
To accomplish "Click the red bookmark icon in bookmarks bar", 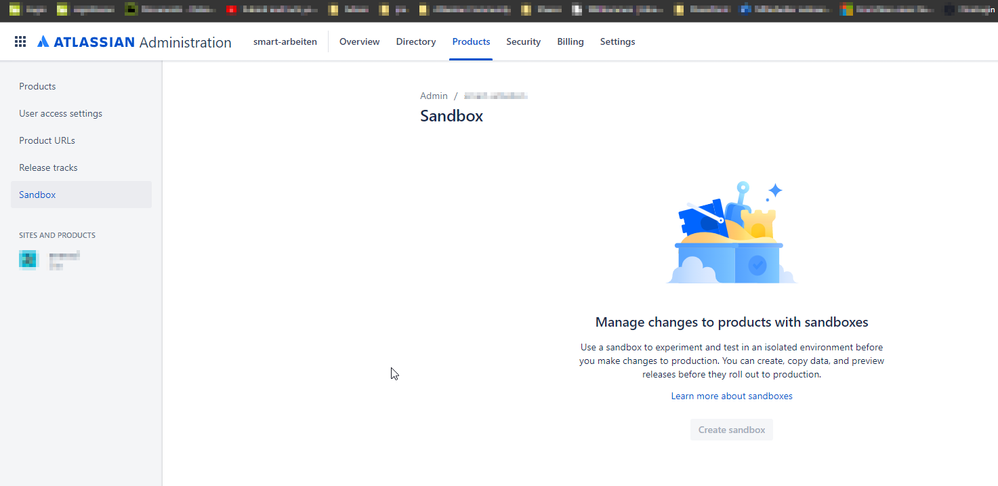I will point(232,10).
